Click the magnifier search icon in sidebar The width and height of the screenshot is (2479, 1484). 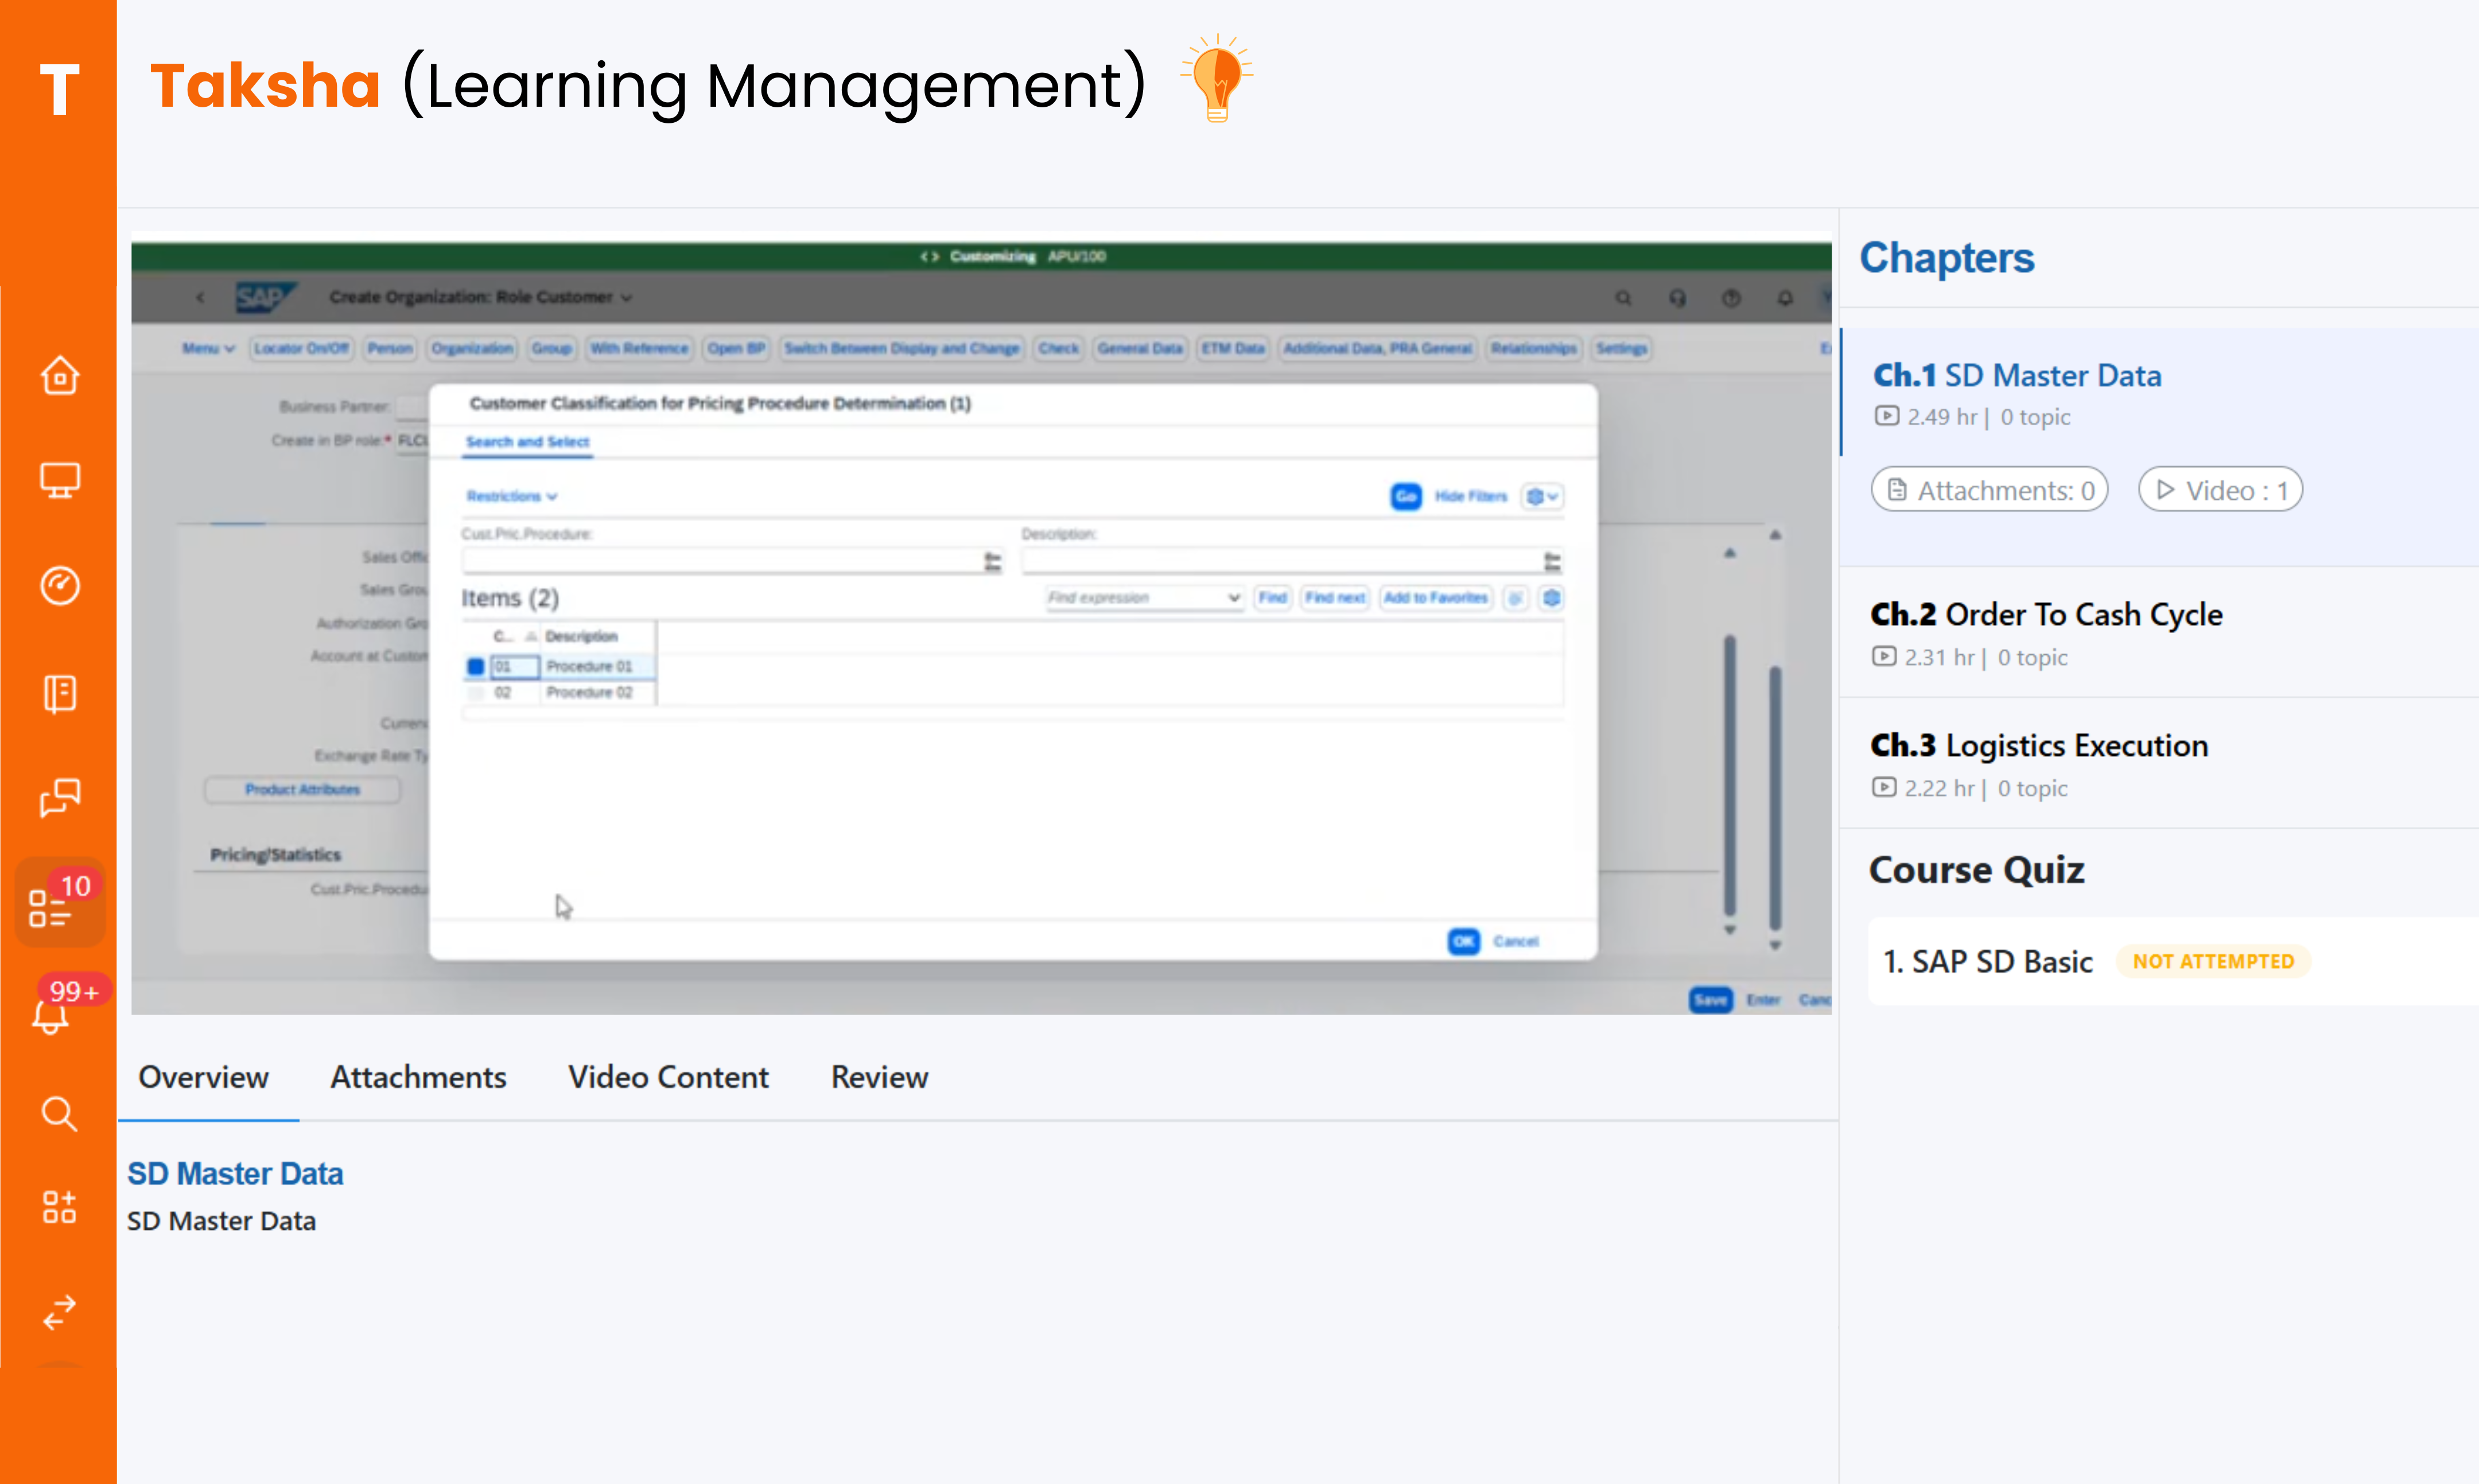click(59, 1112)
